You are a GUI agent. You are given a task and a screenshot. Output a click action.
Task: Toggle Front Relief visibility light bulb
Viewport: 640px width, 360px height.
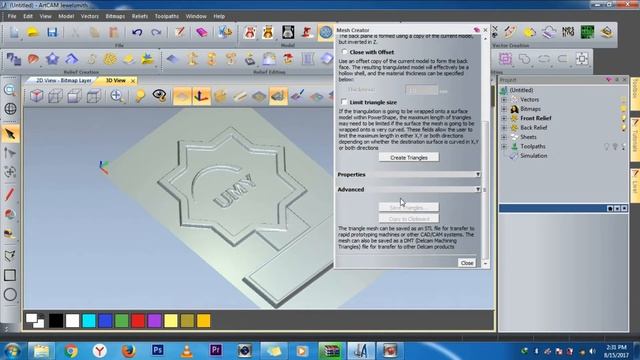(x=623, y=118)
